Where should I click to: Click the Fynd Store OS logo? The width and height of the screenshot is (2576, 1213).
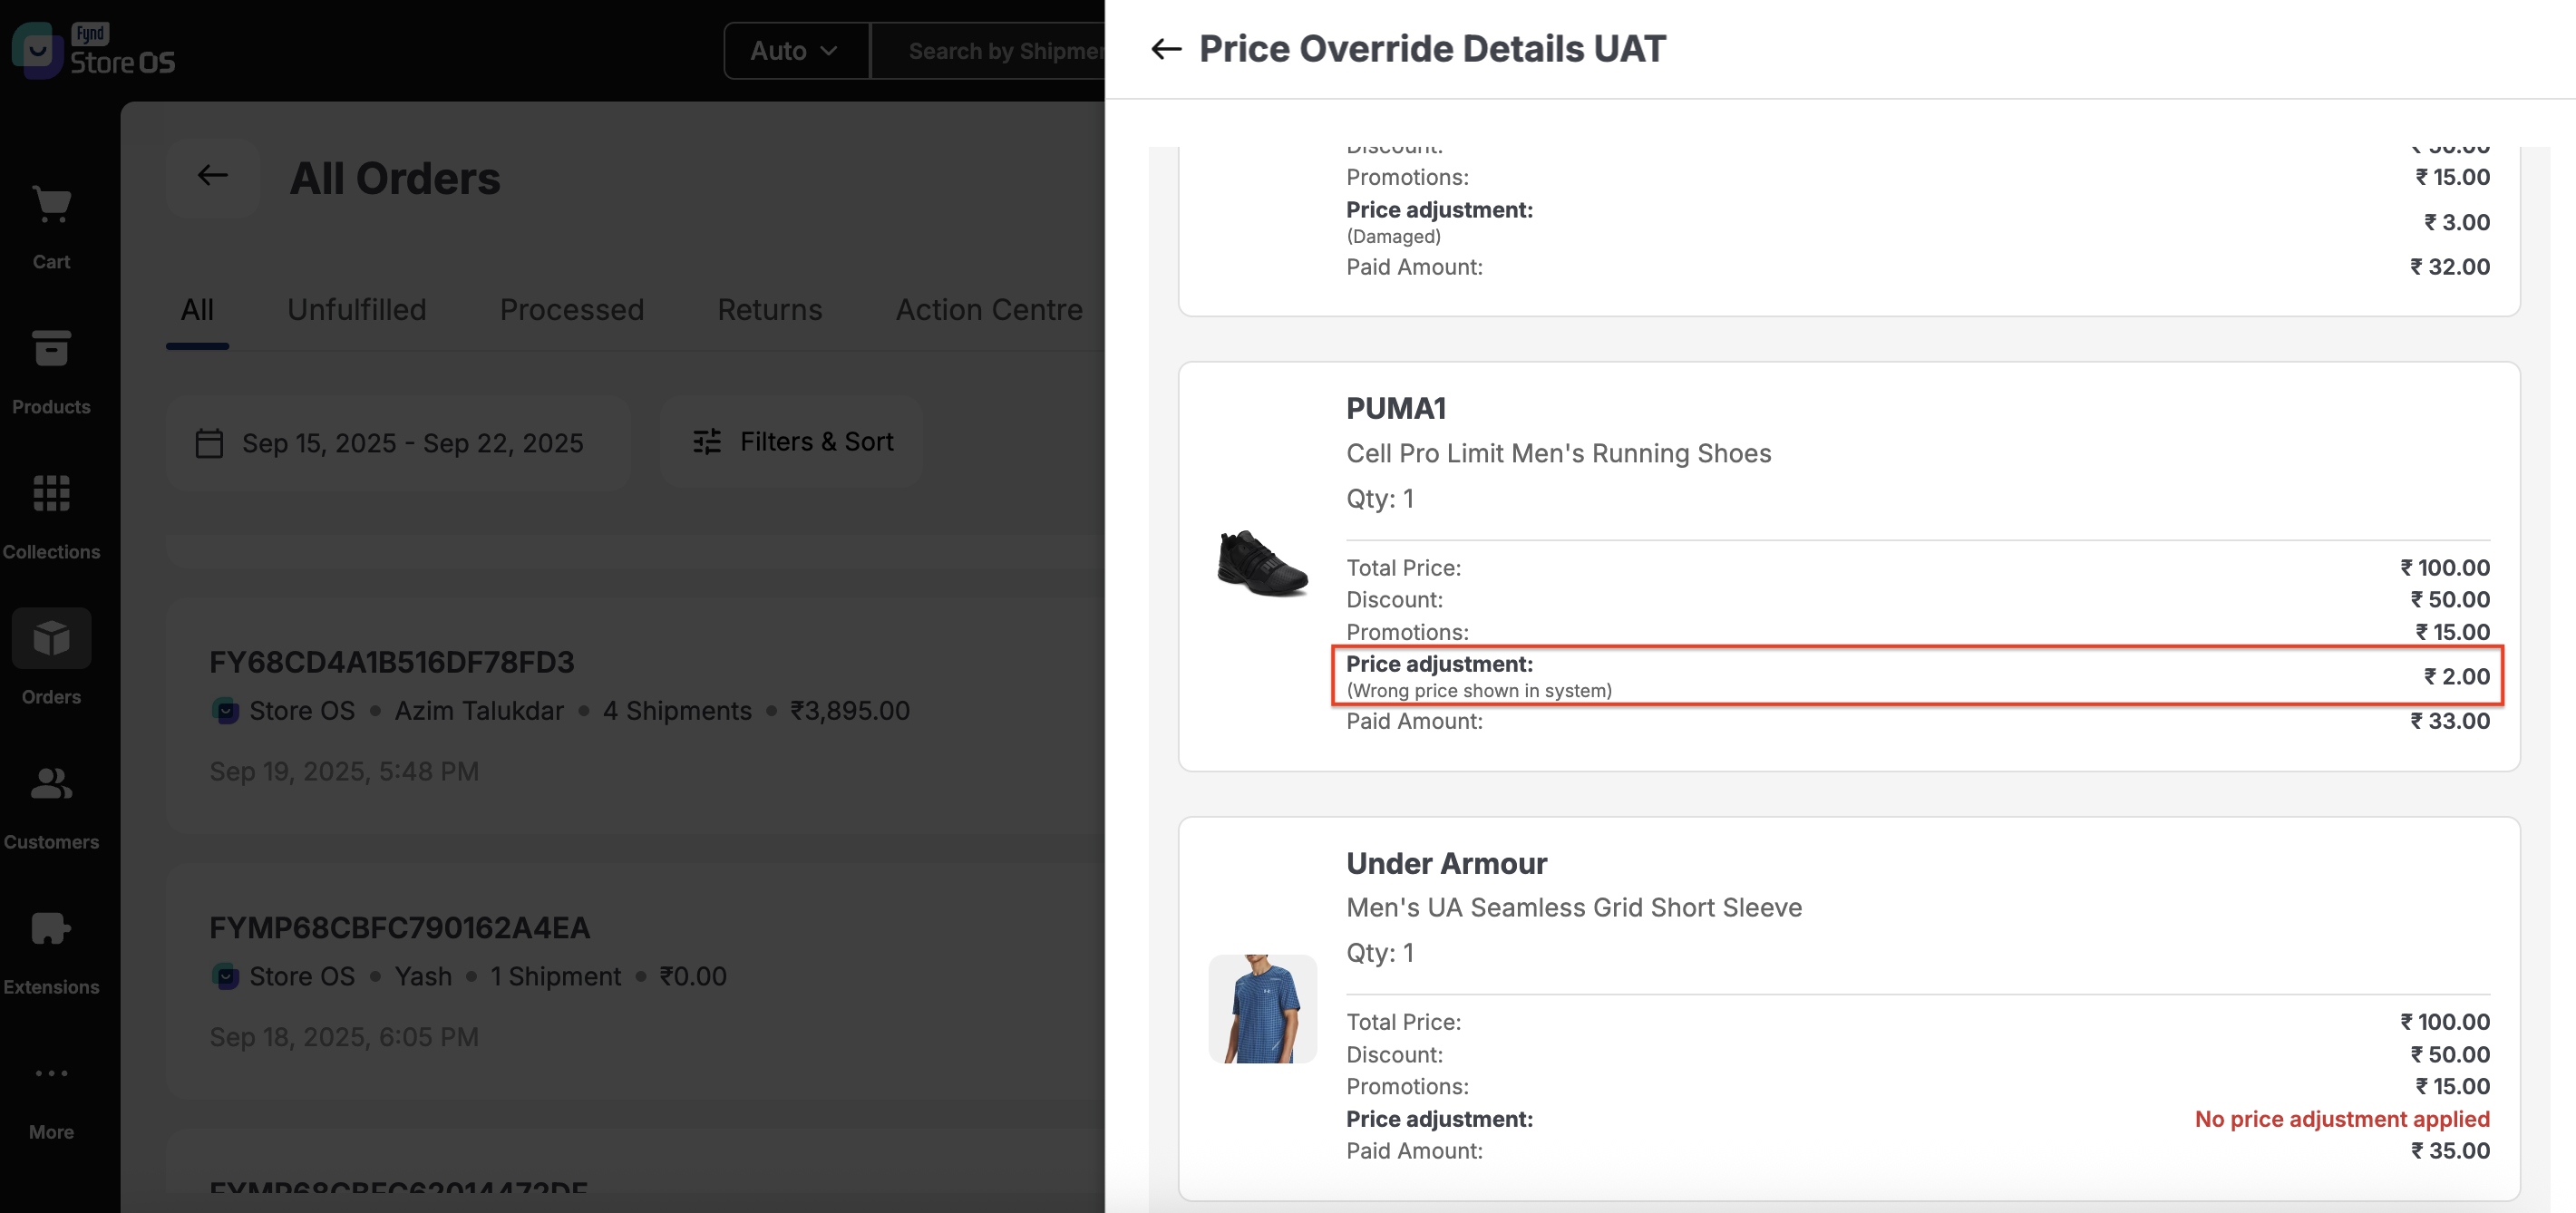[x=93, y=49]
